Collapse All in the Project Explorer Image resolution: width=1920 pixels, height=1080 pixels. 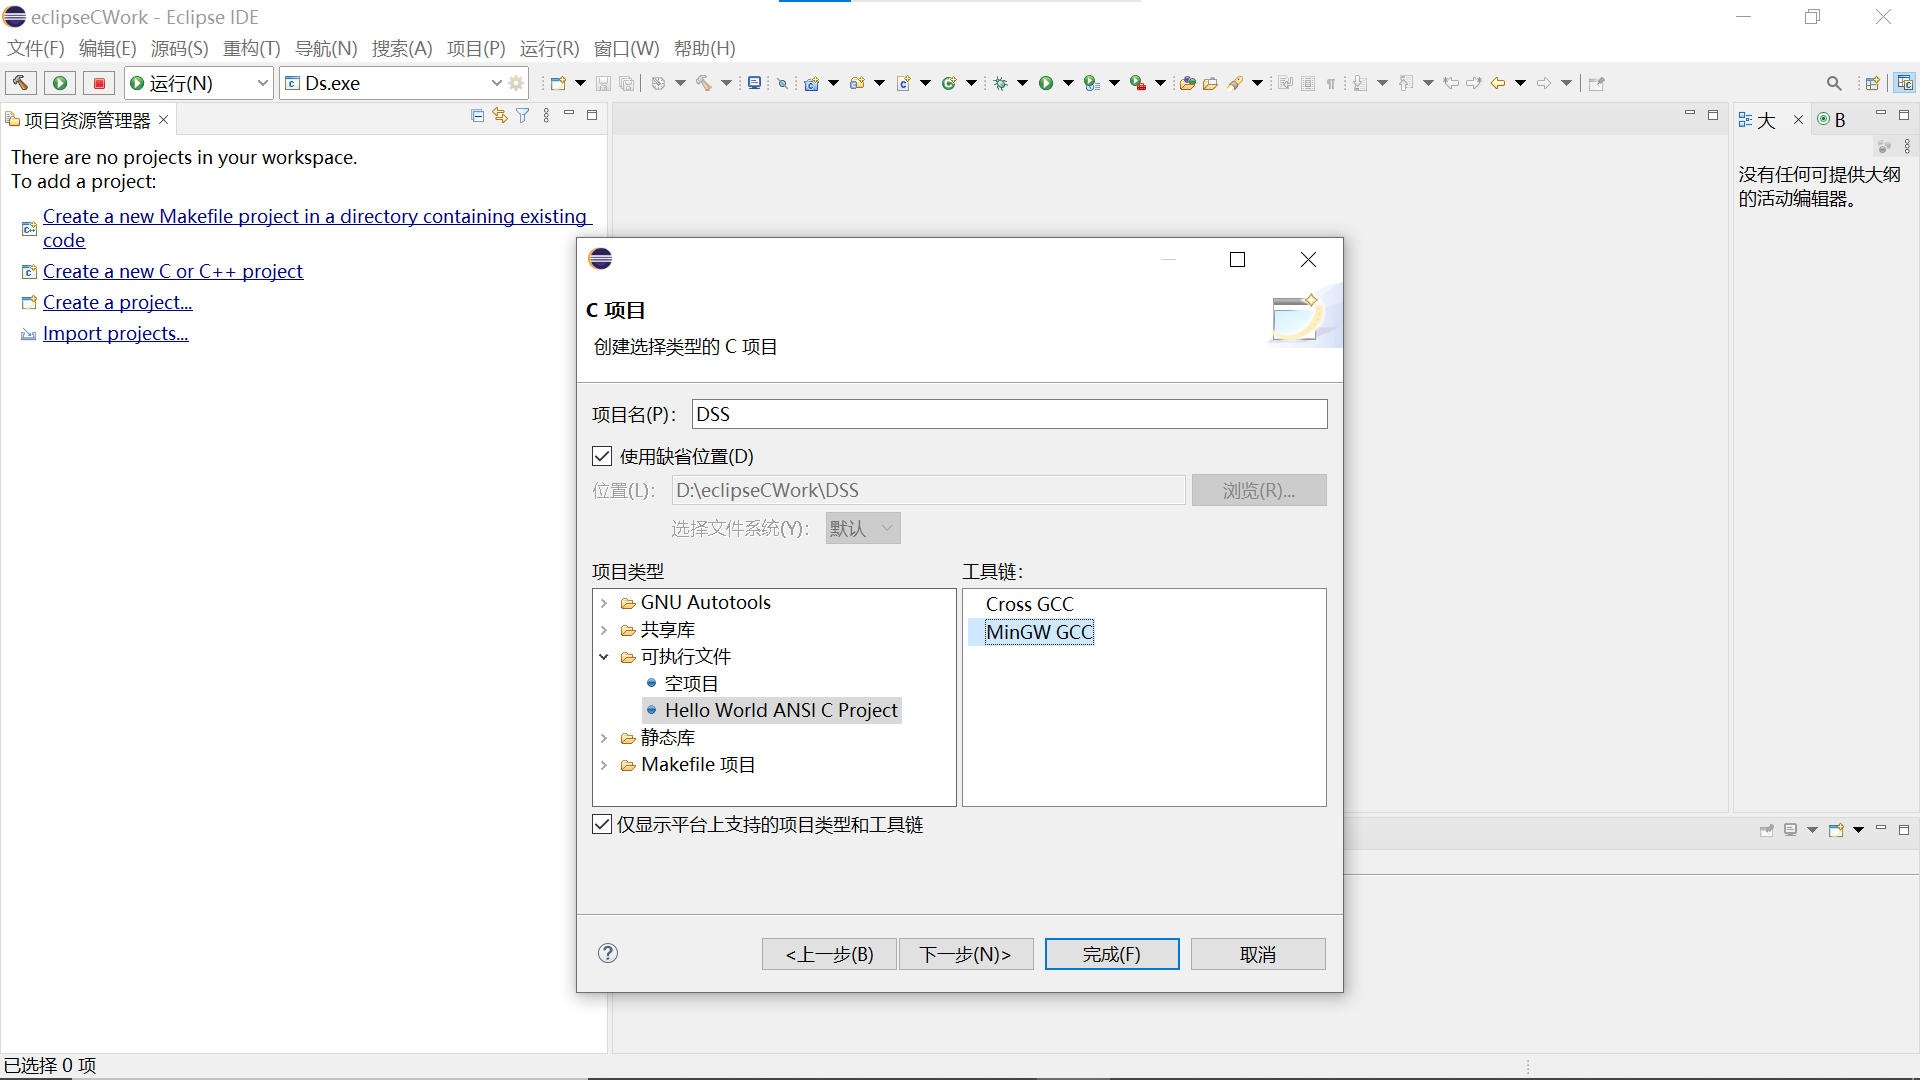pyautogui.click(x=477, y=115)
